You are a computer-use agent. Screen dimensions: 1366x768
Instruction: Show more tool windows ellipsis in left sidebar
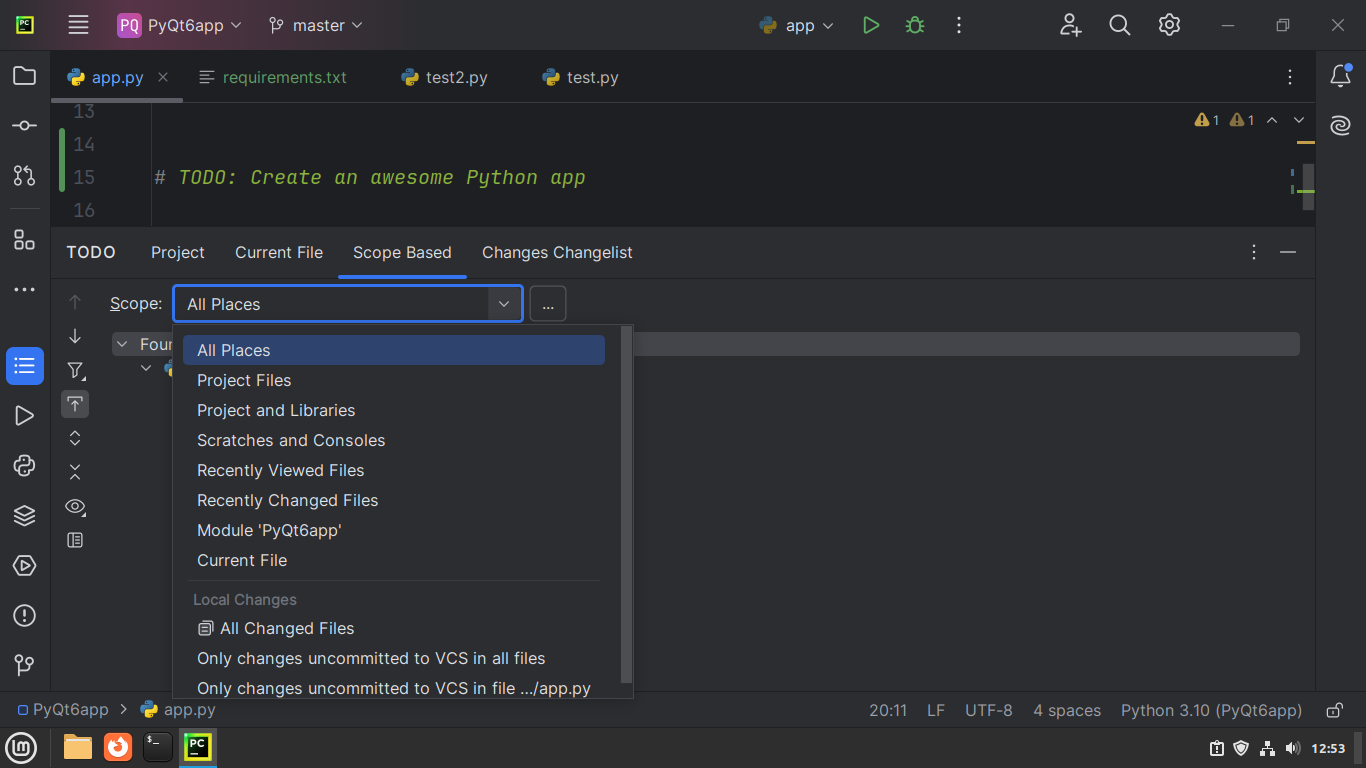tap(24, 290)
